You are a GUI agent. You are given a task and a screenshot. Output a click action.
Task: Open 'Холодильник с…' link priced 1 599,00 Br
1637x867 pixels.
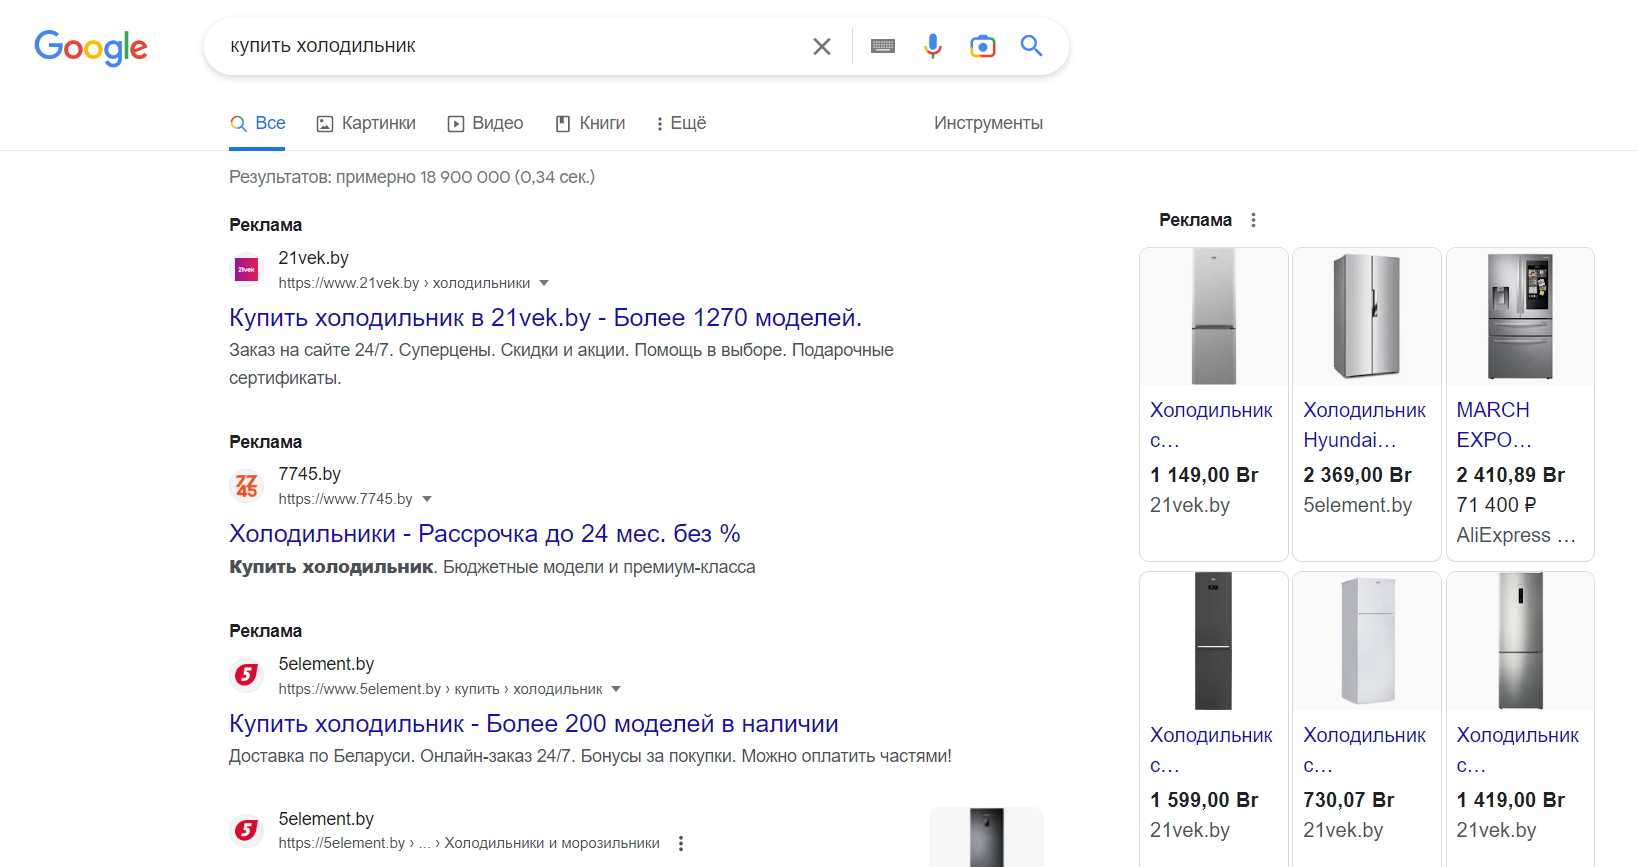click(1211, 750)
